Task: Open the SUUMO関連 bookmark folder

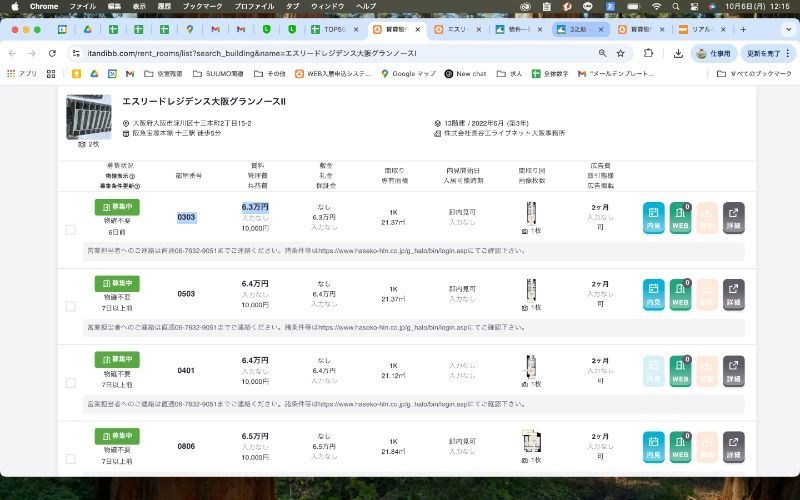Action: [218, 74]
